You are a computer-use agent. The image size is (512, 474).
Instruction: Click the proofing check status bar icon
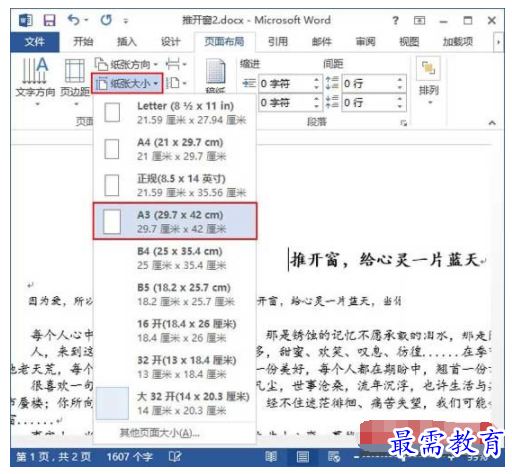(x=175, y=456)
